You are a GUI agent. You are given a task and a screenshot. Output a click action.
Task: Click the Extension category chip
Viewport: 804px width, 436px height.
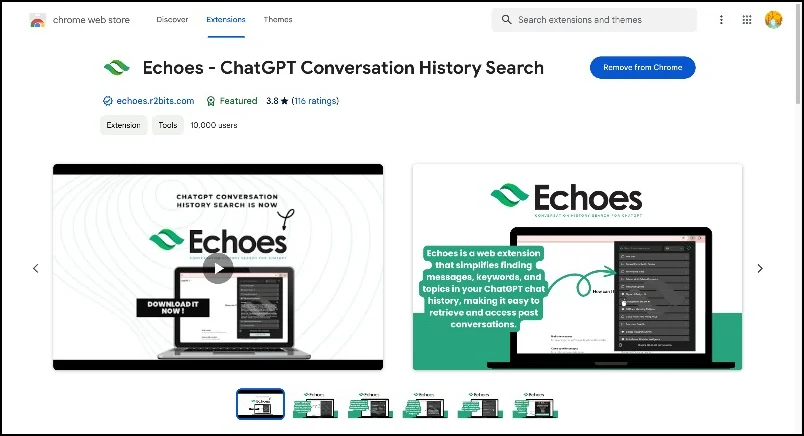click(x=123, y=125)
